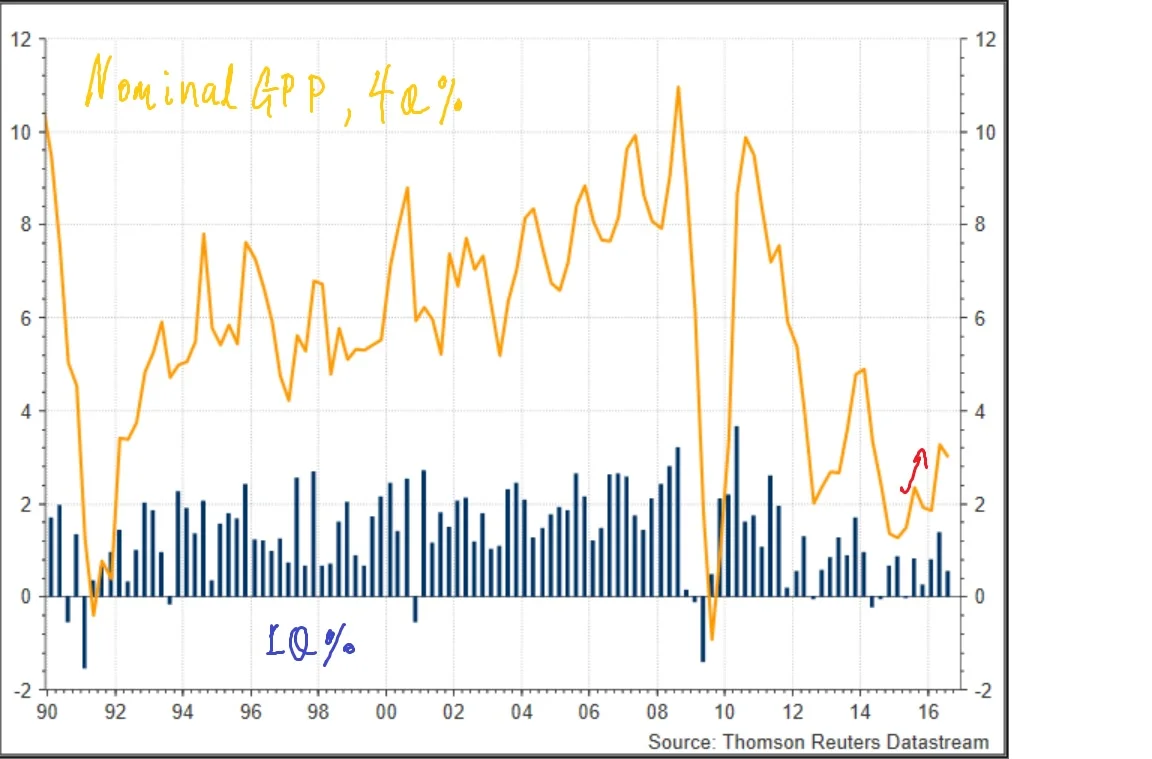Select year-axis label '12' along bottom

click(x=792, y=711)
